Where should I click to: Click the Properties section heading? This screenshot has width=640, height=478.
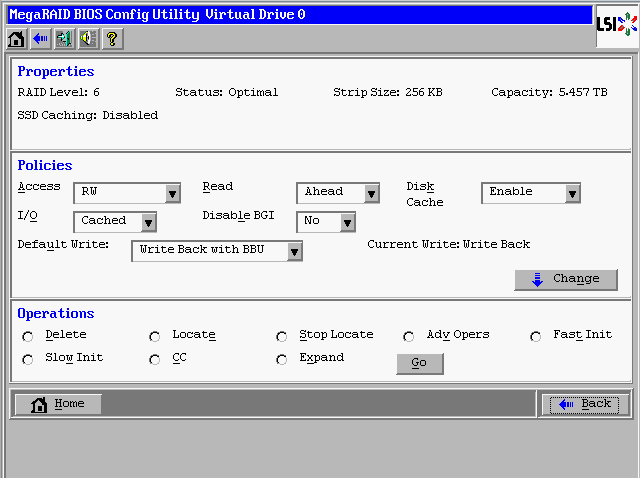click(56, 71)
